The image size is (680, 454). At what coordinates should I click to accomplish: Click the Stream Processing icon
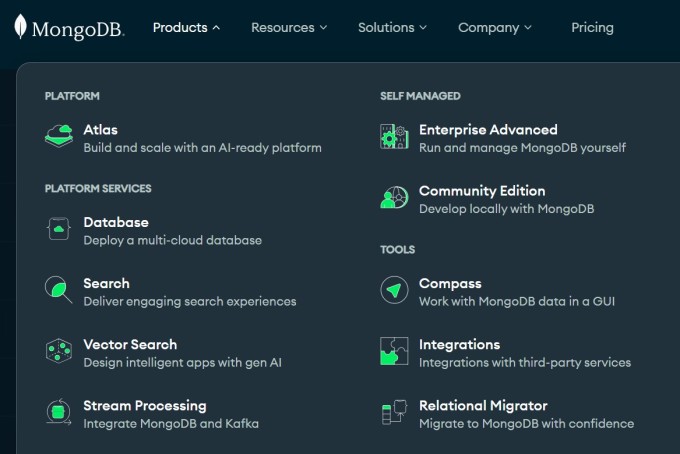[x=59, y=413]
